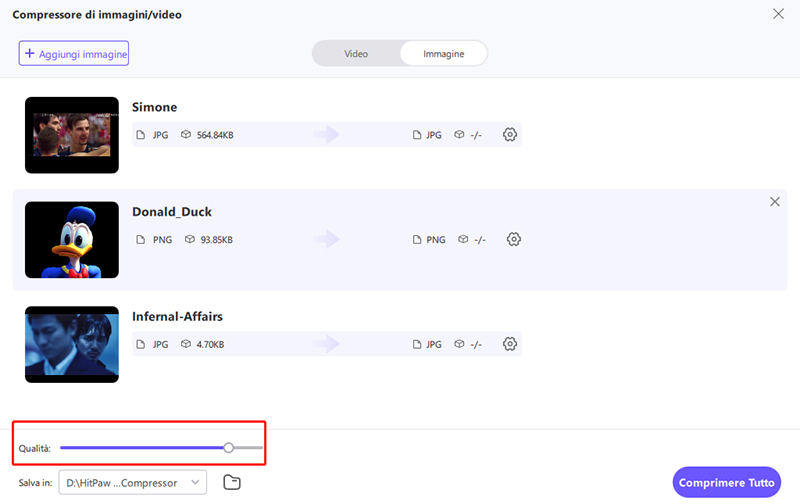Click the size cube icon for Donald_Duck
Viewport: 800px width, 504px height.
click(x=190, y=240)
